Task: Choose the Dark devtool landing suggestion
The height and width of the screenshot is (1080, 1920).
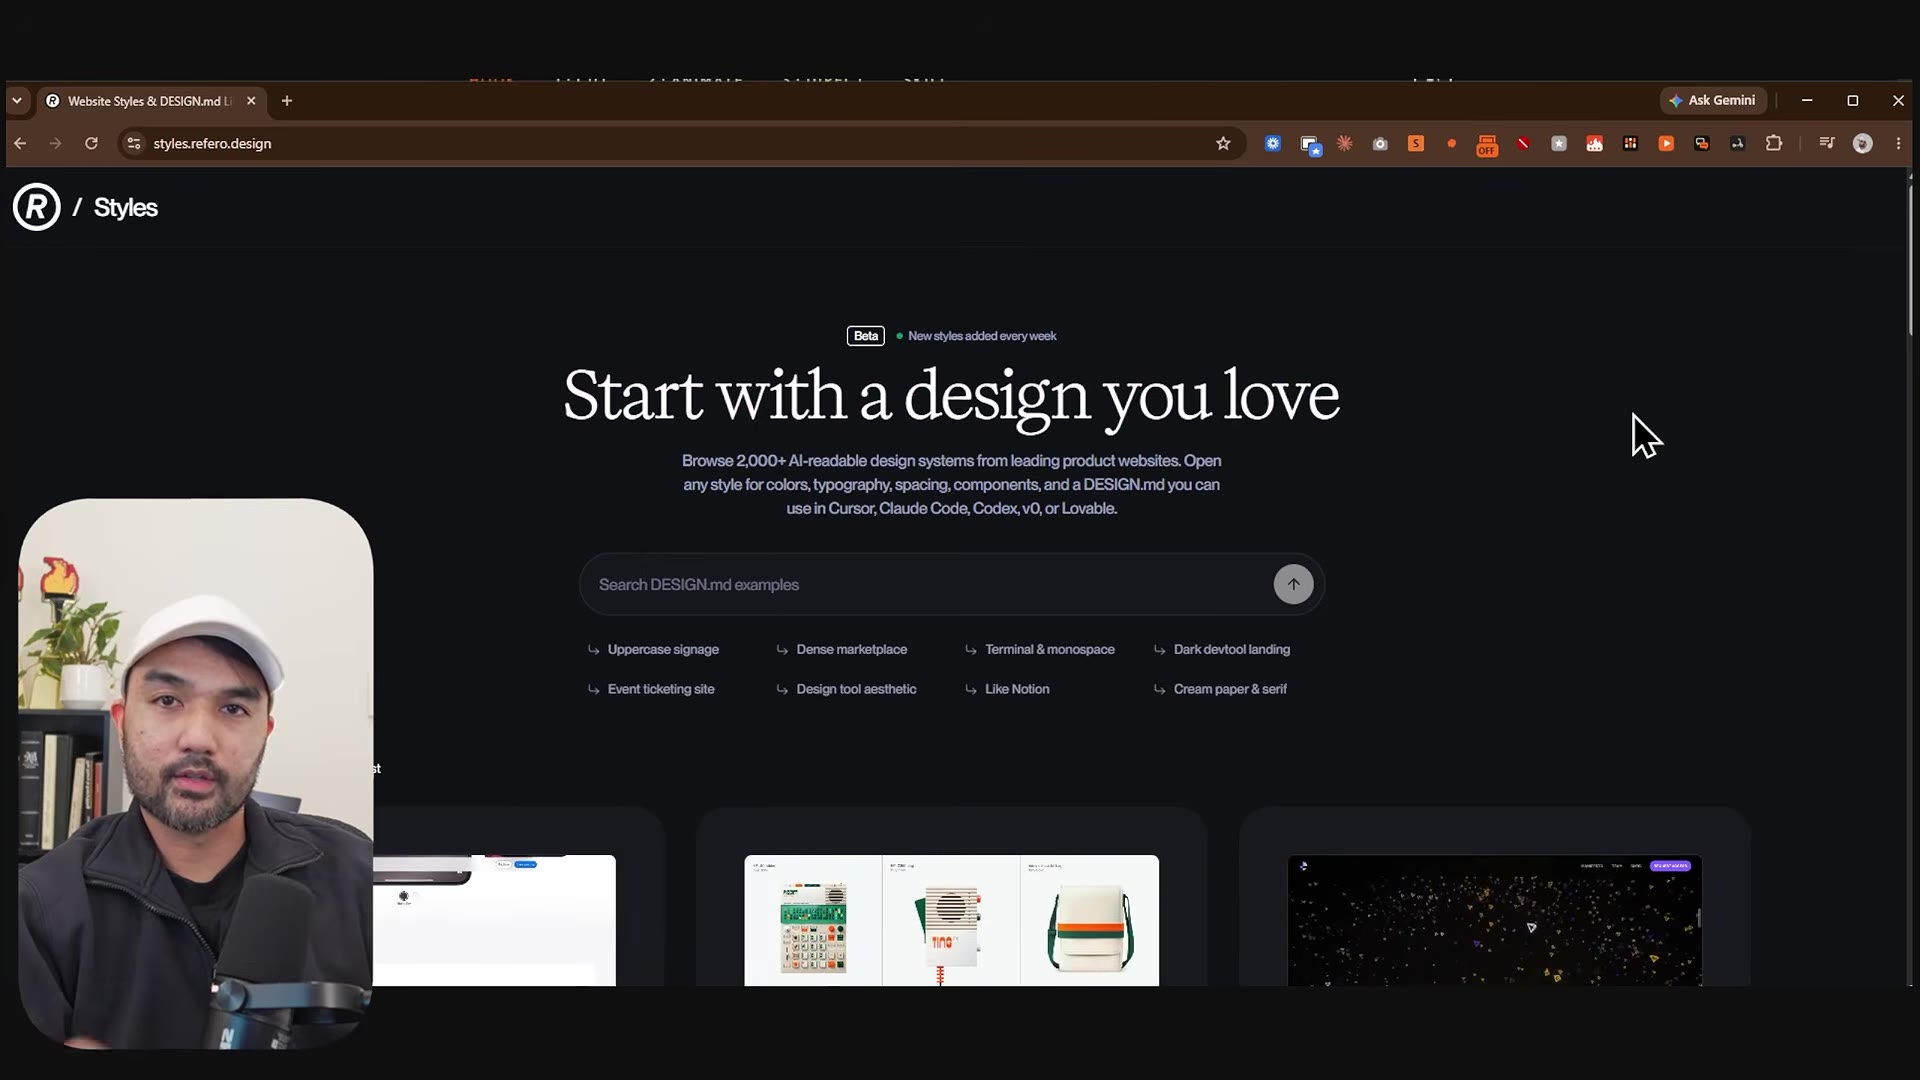Action: 1222,649
